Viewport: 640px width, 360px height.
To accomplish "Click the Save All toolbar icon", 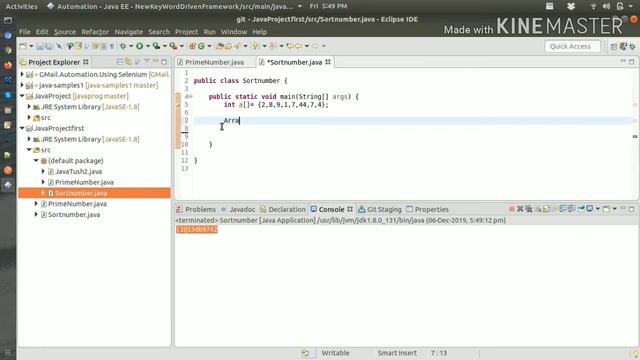I will [x=49, y=46].
